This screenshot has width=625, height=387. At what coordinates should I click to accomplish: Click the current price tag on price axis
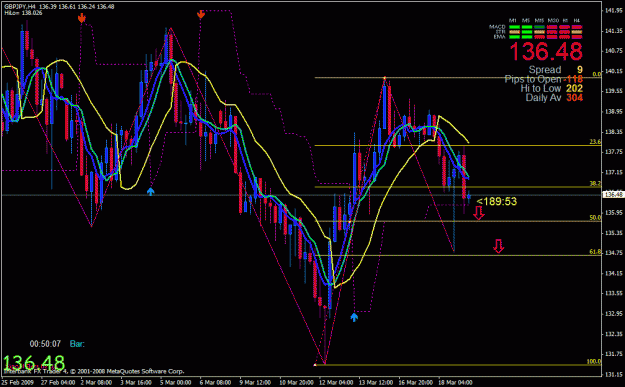pyautogui.click(x=613, y=194)
